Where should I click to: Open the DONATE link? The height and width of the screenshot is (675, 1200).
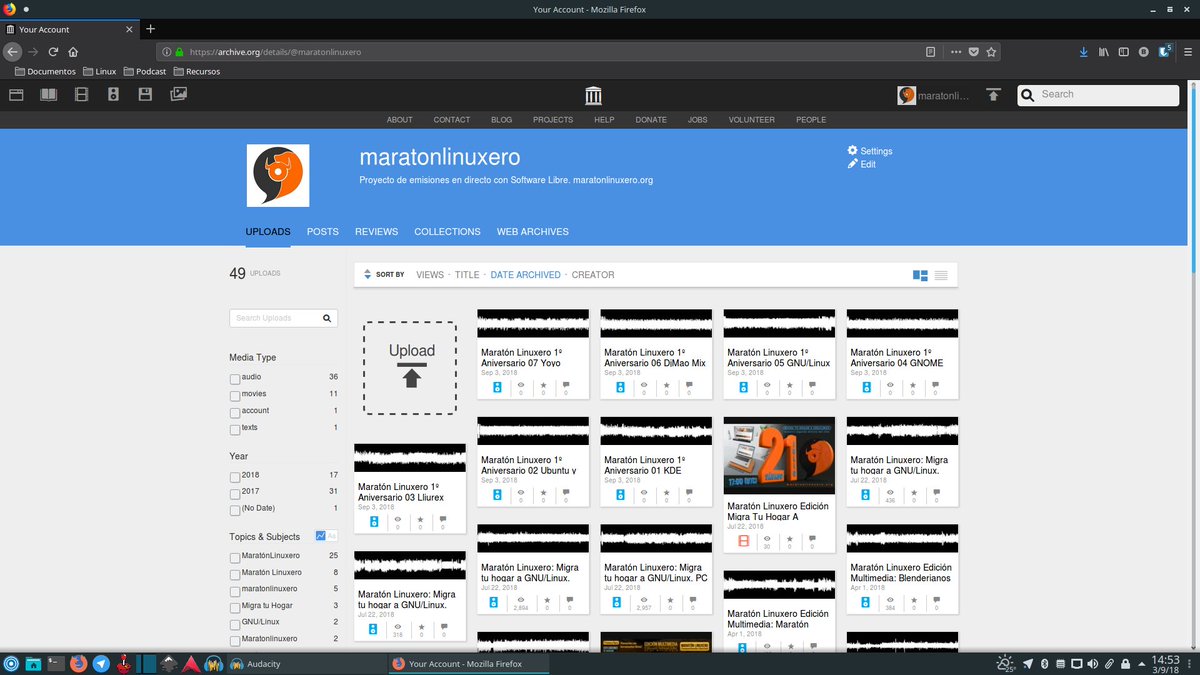click(651, 120)
